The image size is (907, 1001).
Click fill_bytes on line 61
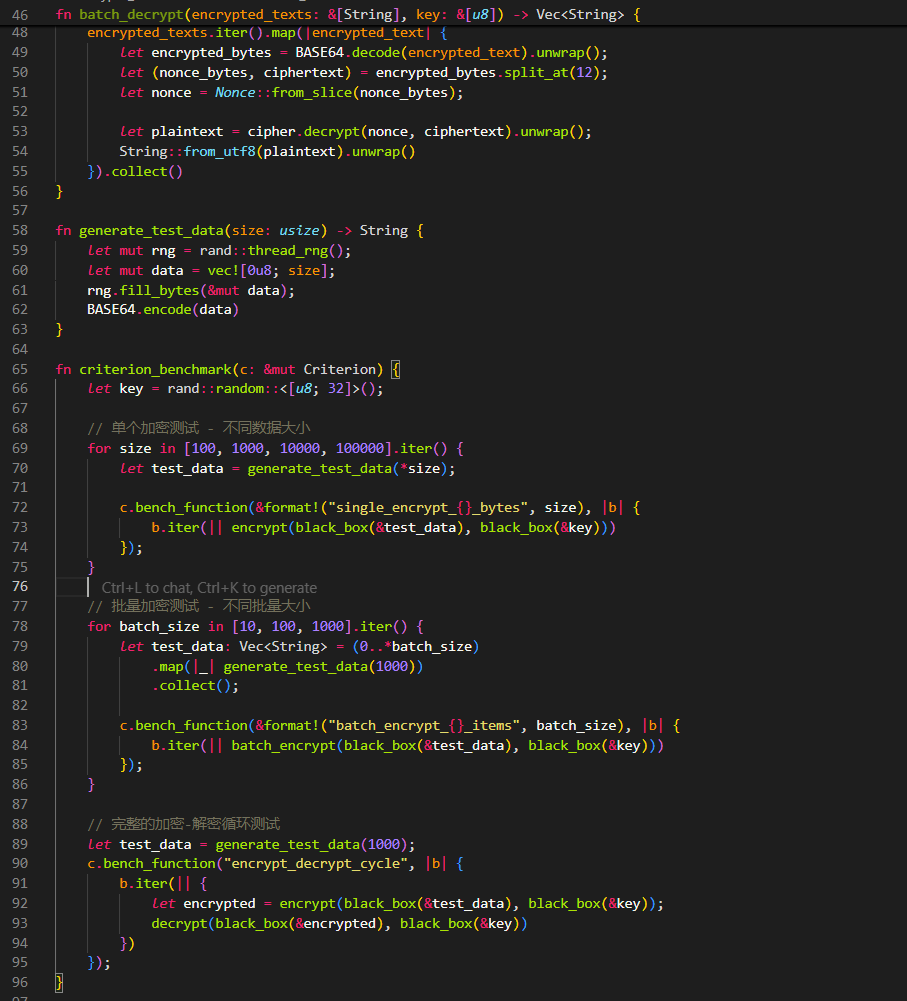[x=159, y=290]
